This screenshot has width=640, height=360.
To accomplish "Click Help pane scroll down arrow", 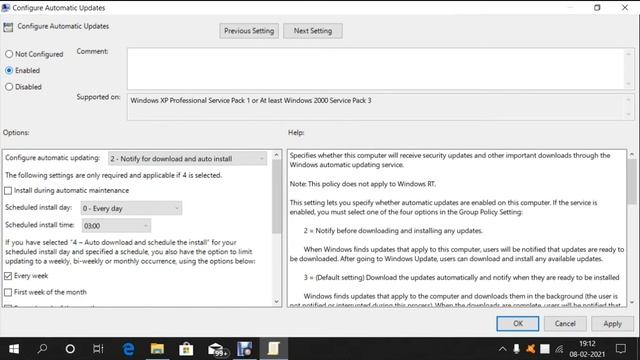I will point(632,302).
